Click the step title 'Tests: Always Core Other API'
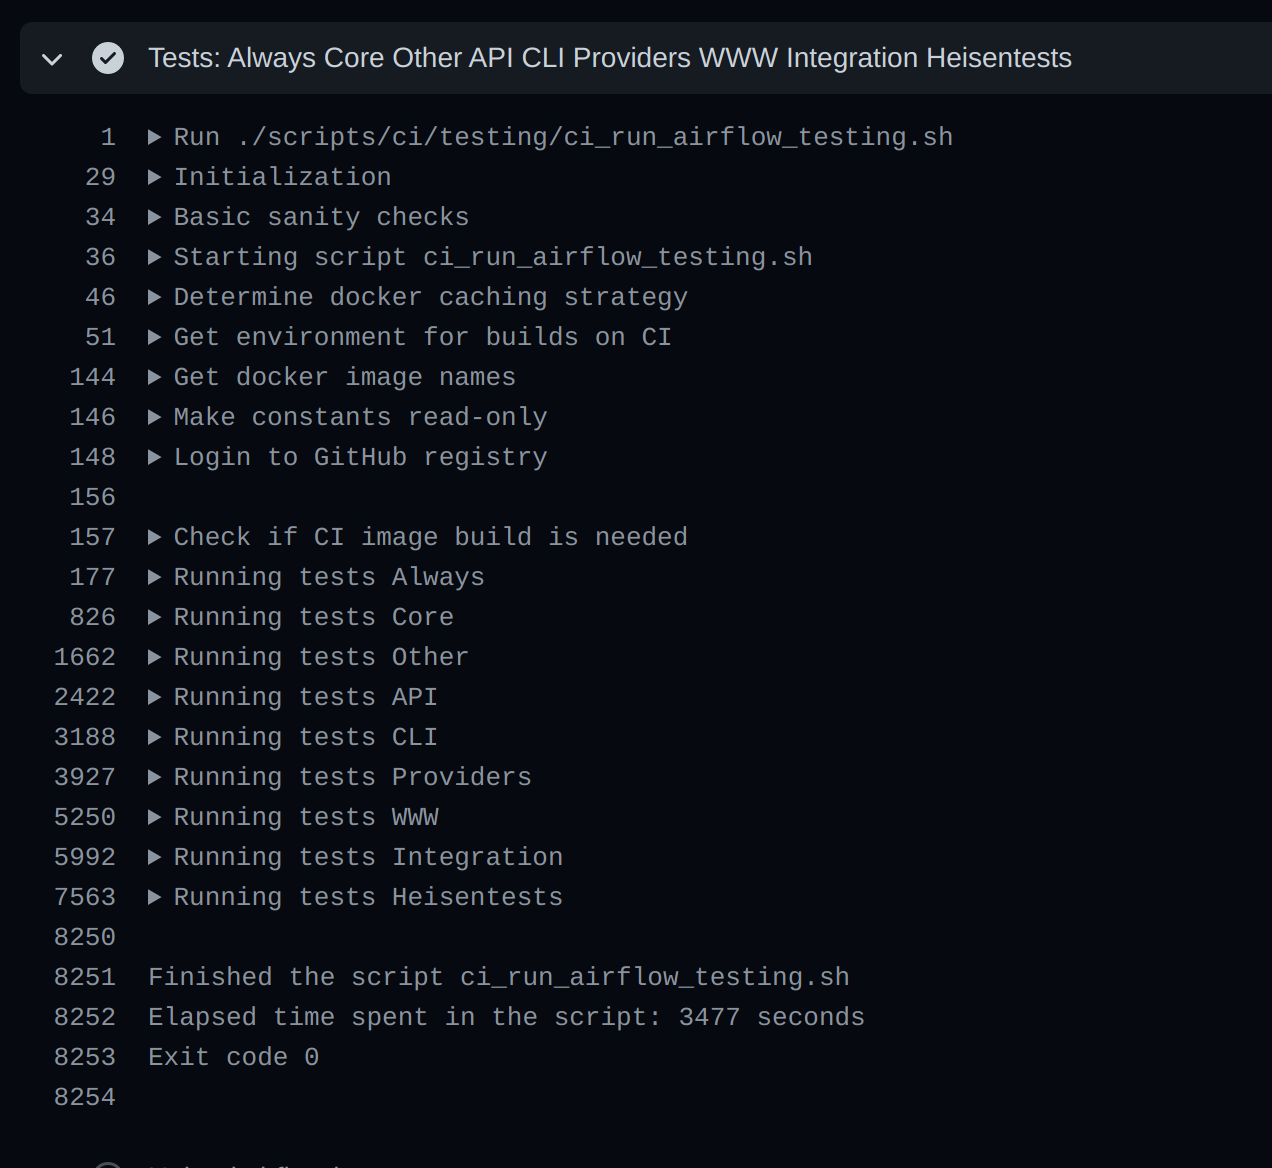This screenshot has height=1168, width=1272. point(610,58)
